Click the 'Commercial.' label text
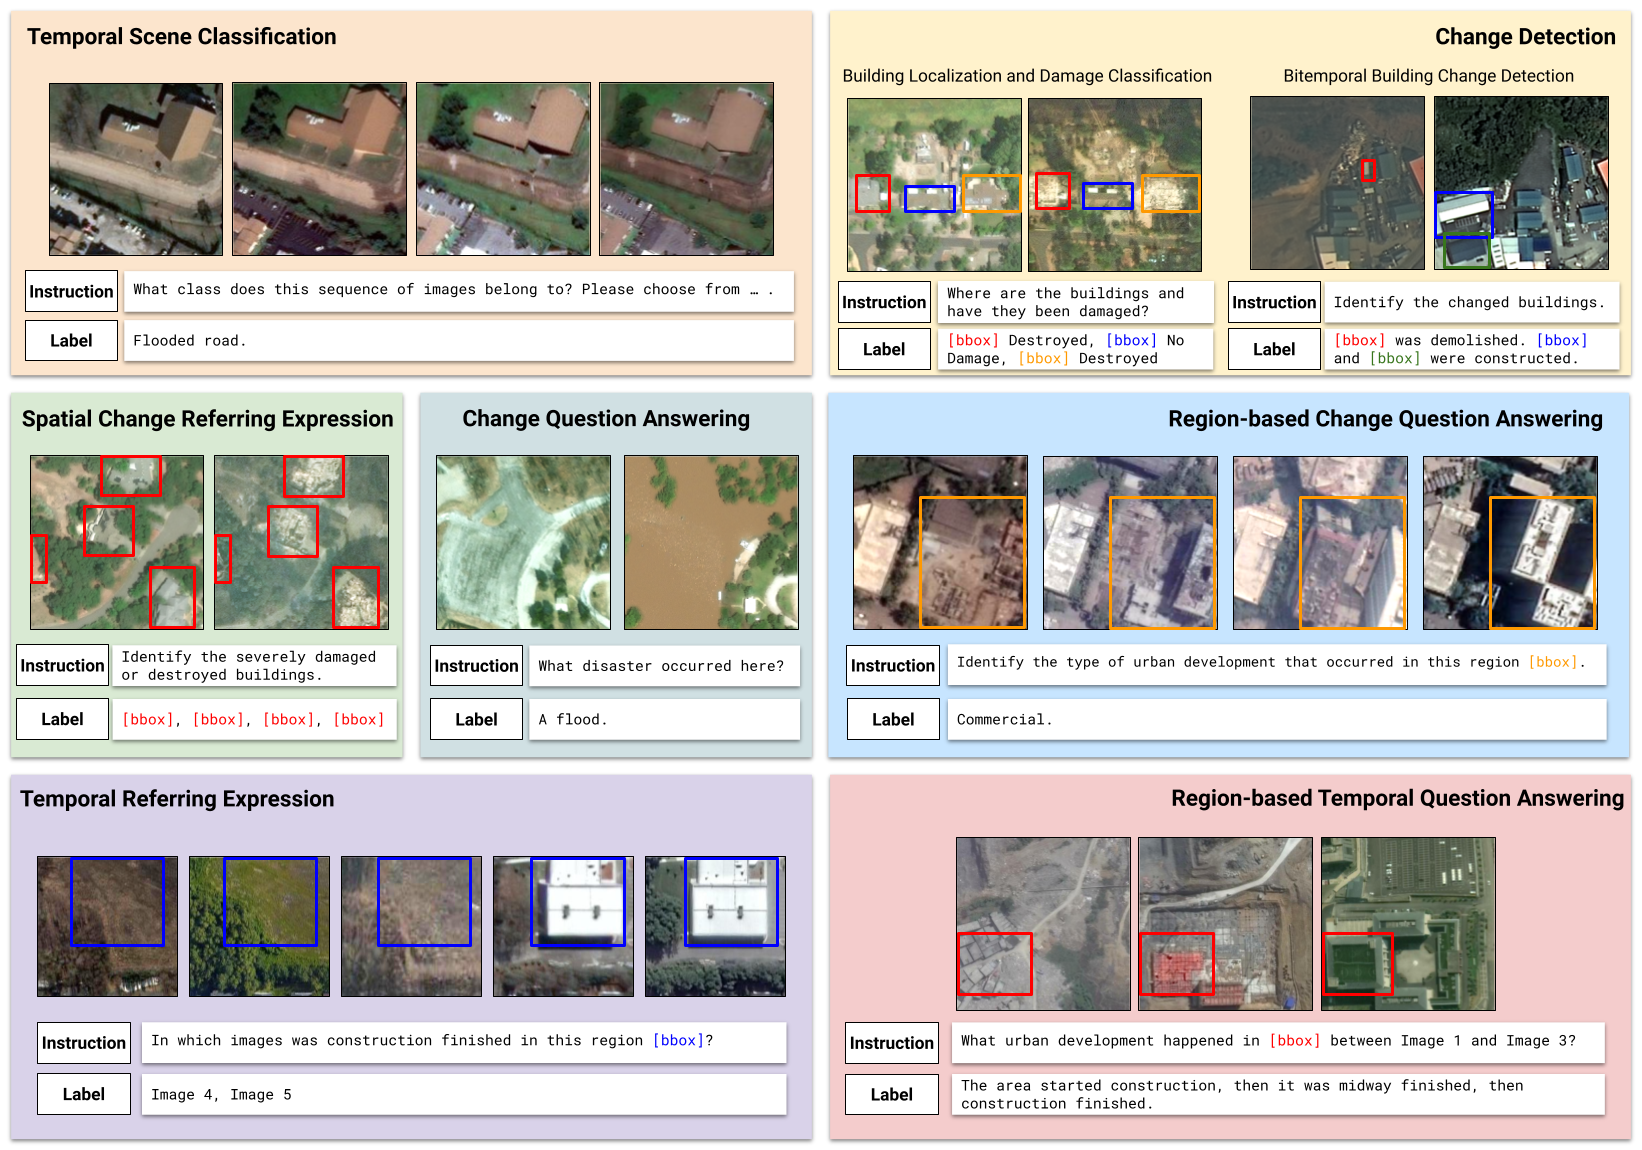This screenshot has width=1642, height=1150. pos(1005,719)
